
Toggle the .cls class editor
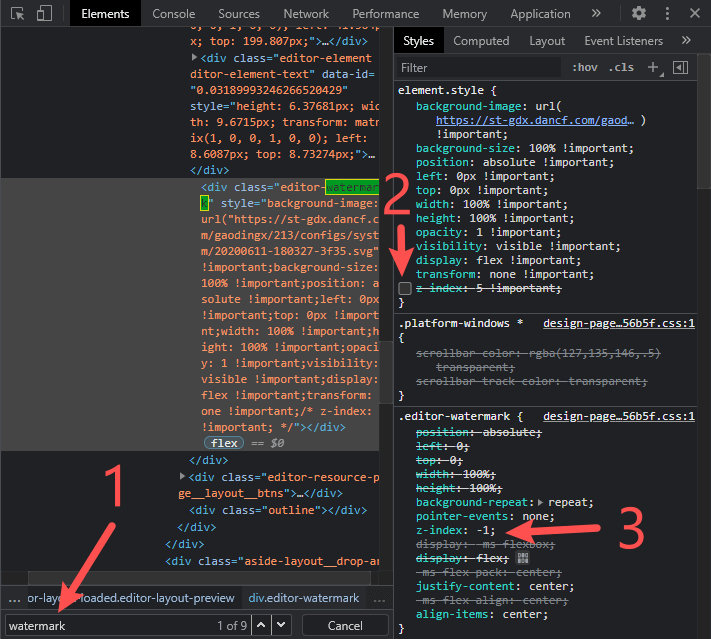click(x=621, y=68)
